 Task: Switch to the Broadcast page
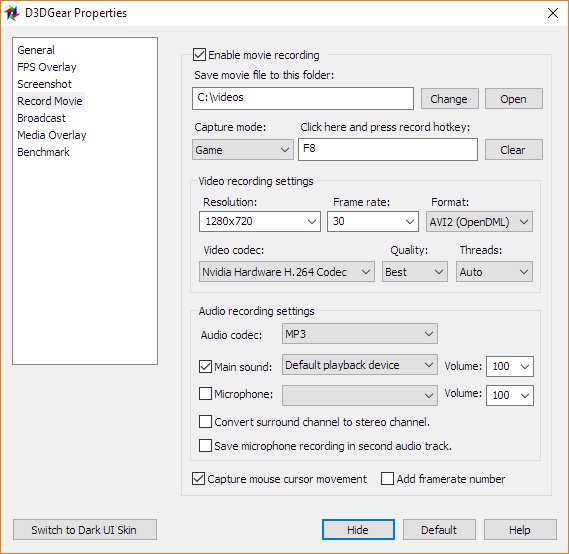click(x=41, y=118)
